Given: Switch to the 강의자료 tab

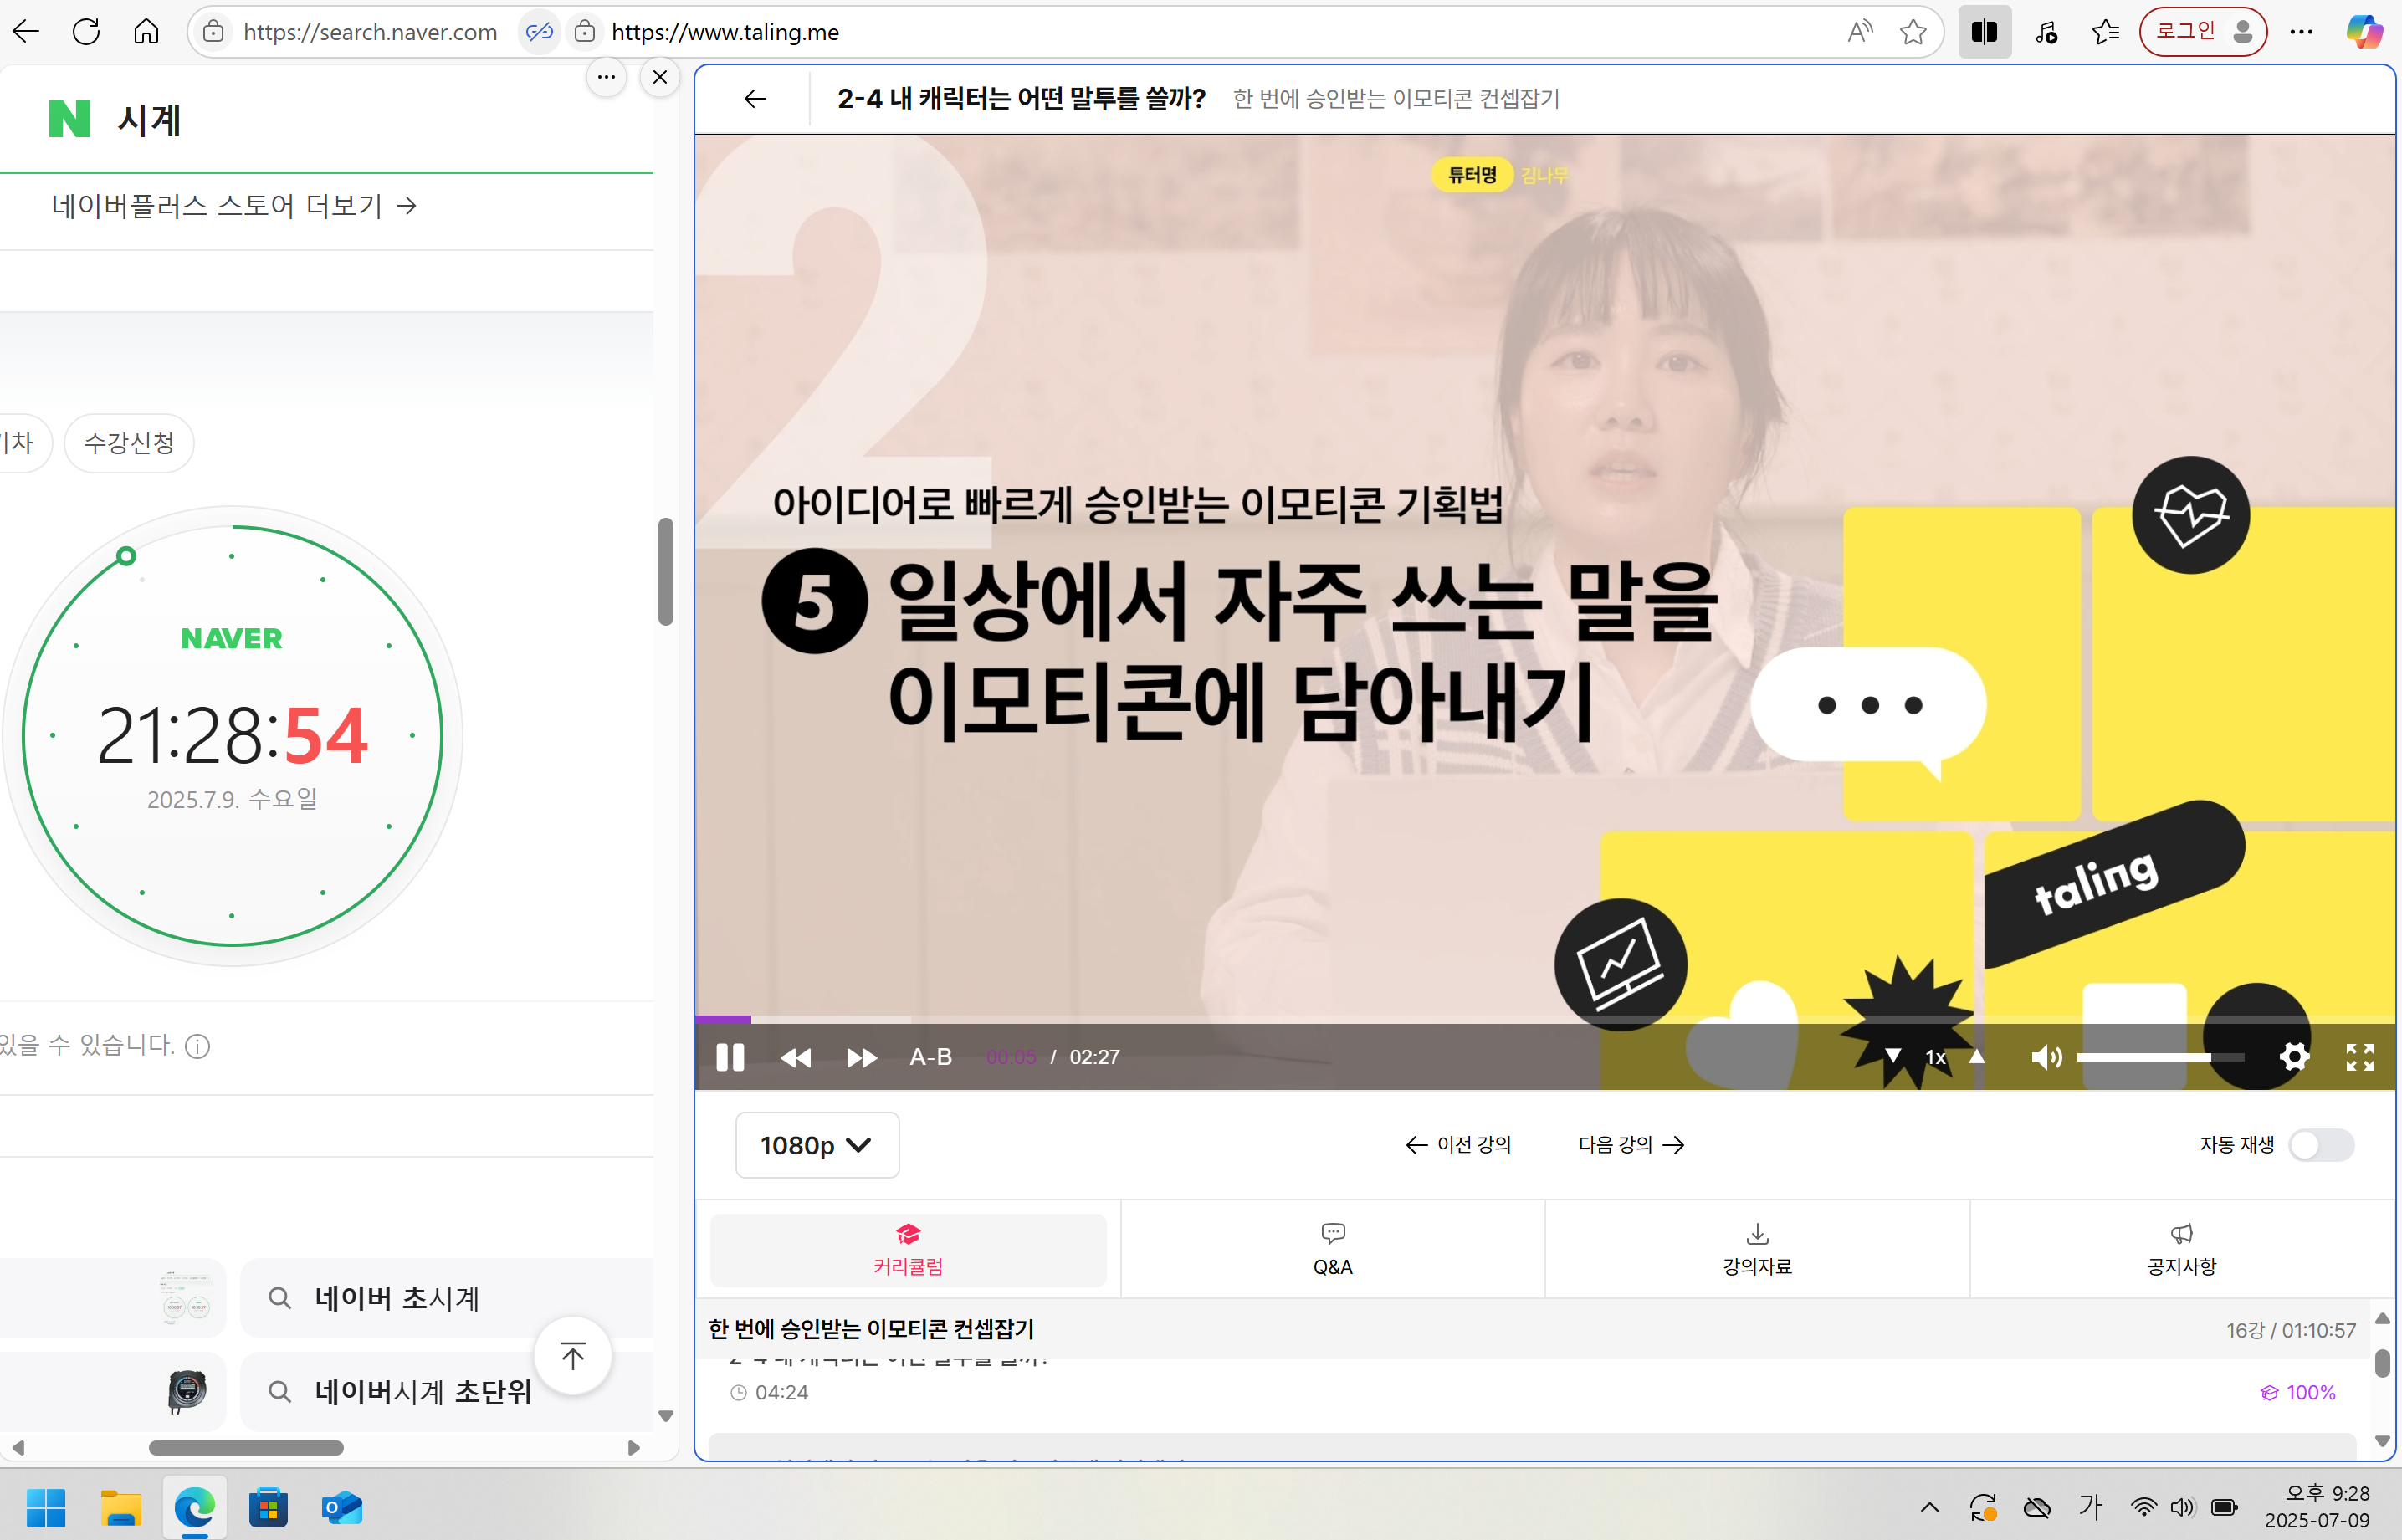Looking at the screenshot, I should tap(1757, 1248).
